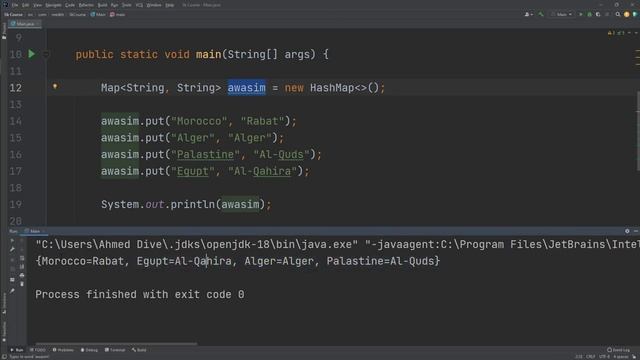
Task: Open the TODO tool window
Action: point(38,350)
